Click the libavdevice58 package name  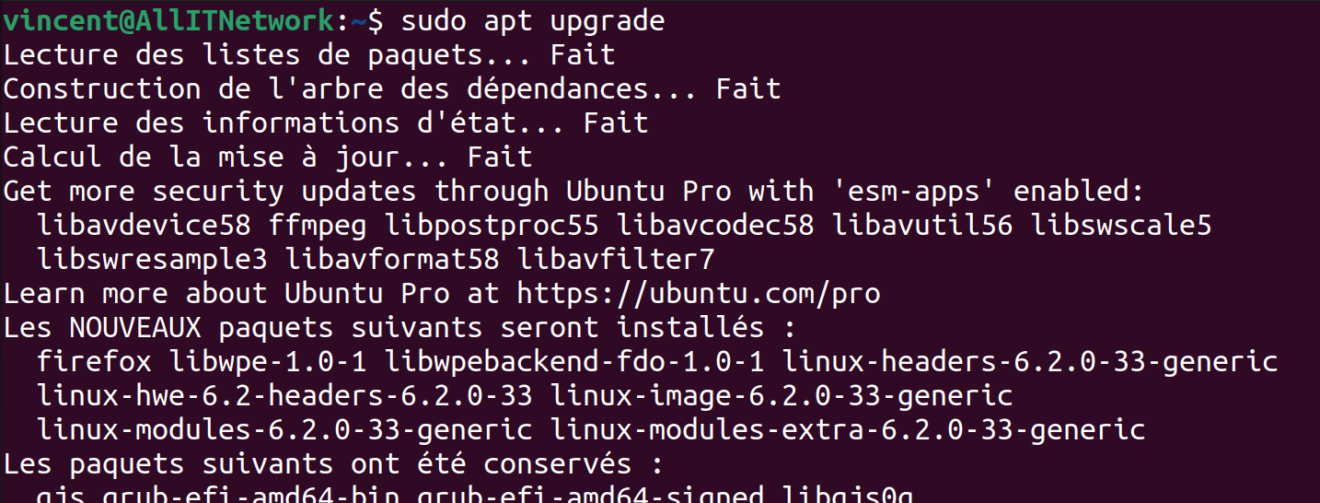(144, 225)
